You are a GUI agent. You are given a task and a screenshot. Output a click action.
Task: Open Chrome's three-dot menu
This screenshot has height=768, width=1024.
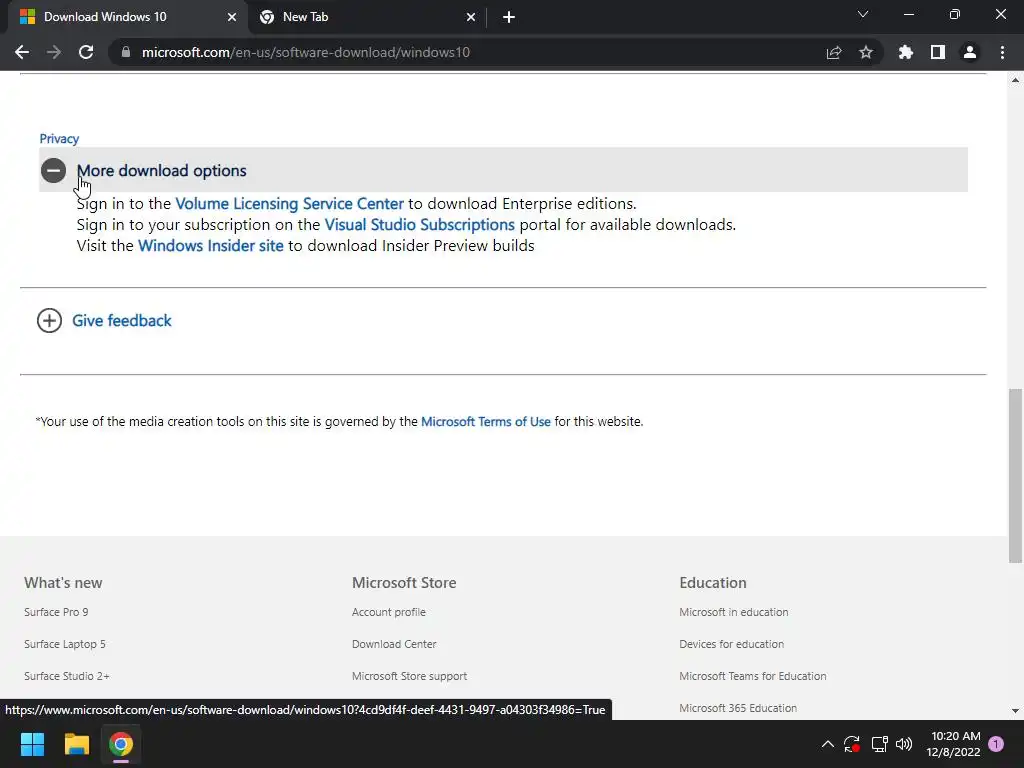pyautogui.click(x=1002, y=52)
